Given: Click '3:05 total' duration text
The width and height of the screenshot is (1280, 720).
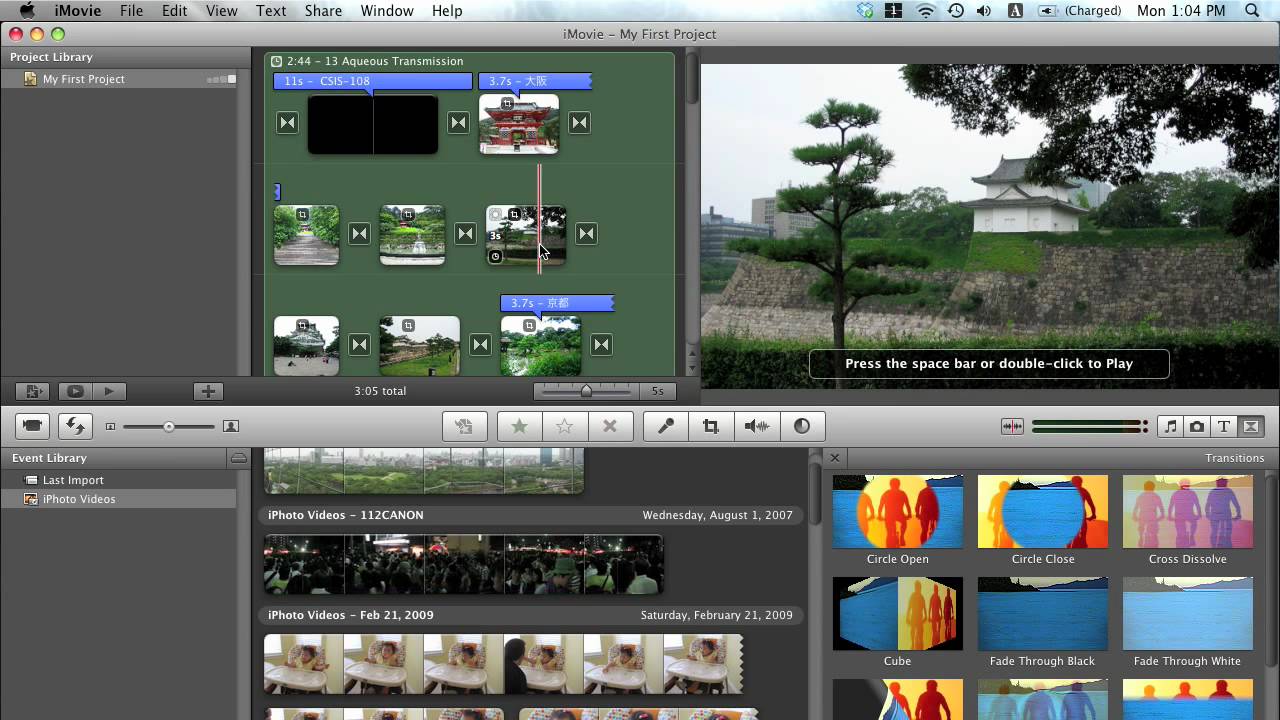Looking at the screenshot, I should point(380,391).
